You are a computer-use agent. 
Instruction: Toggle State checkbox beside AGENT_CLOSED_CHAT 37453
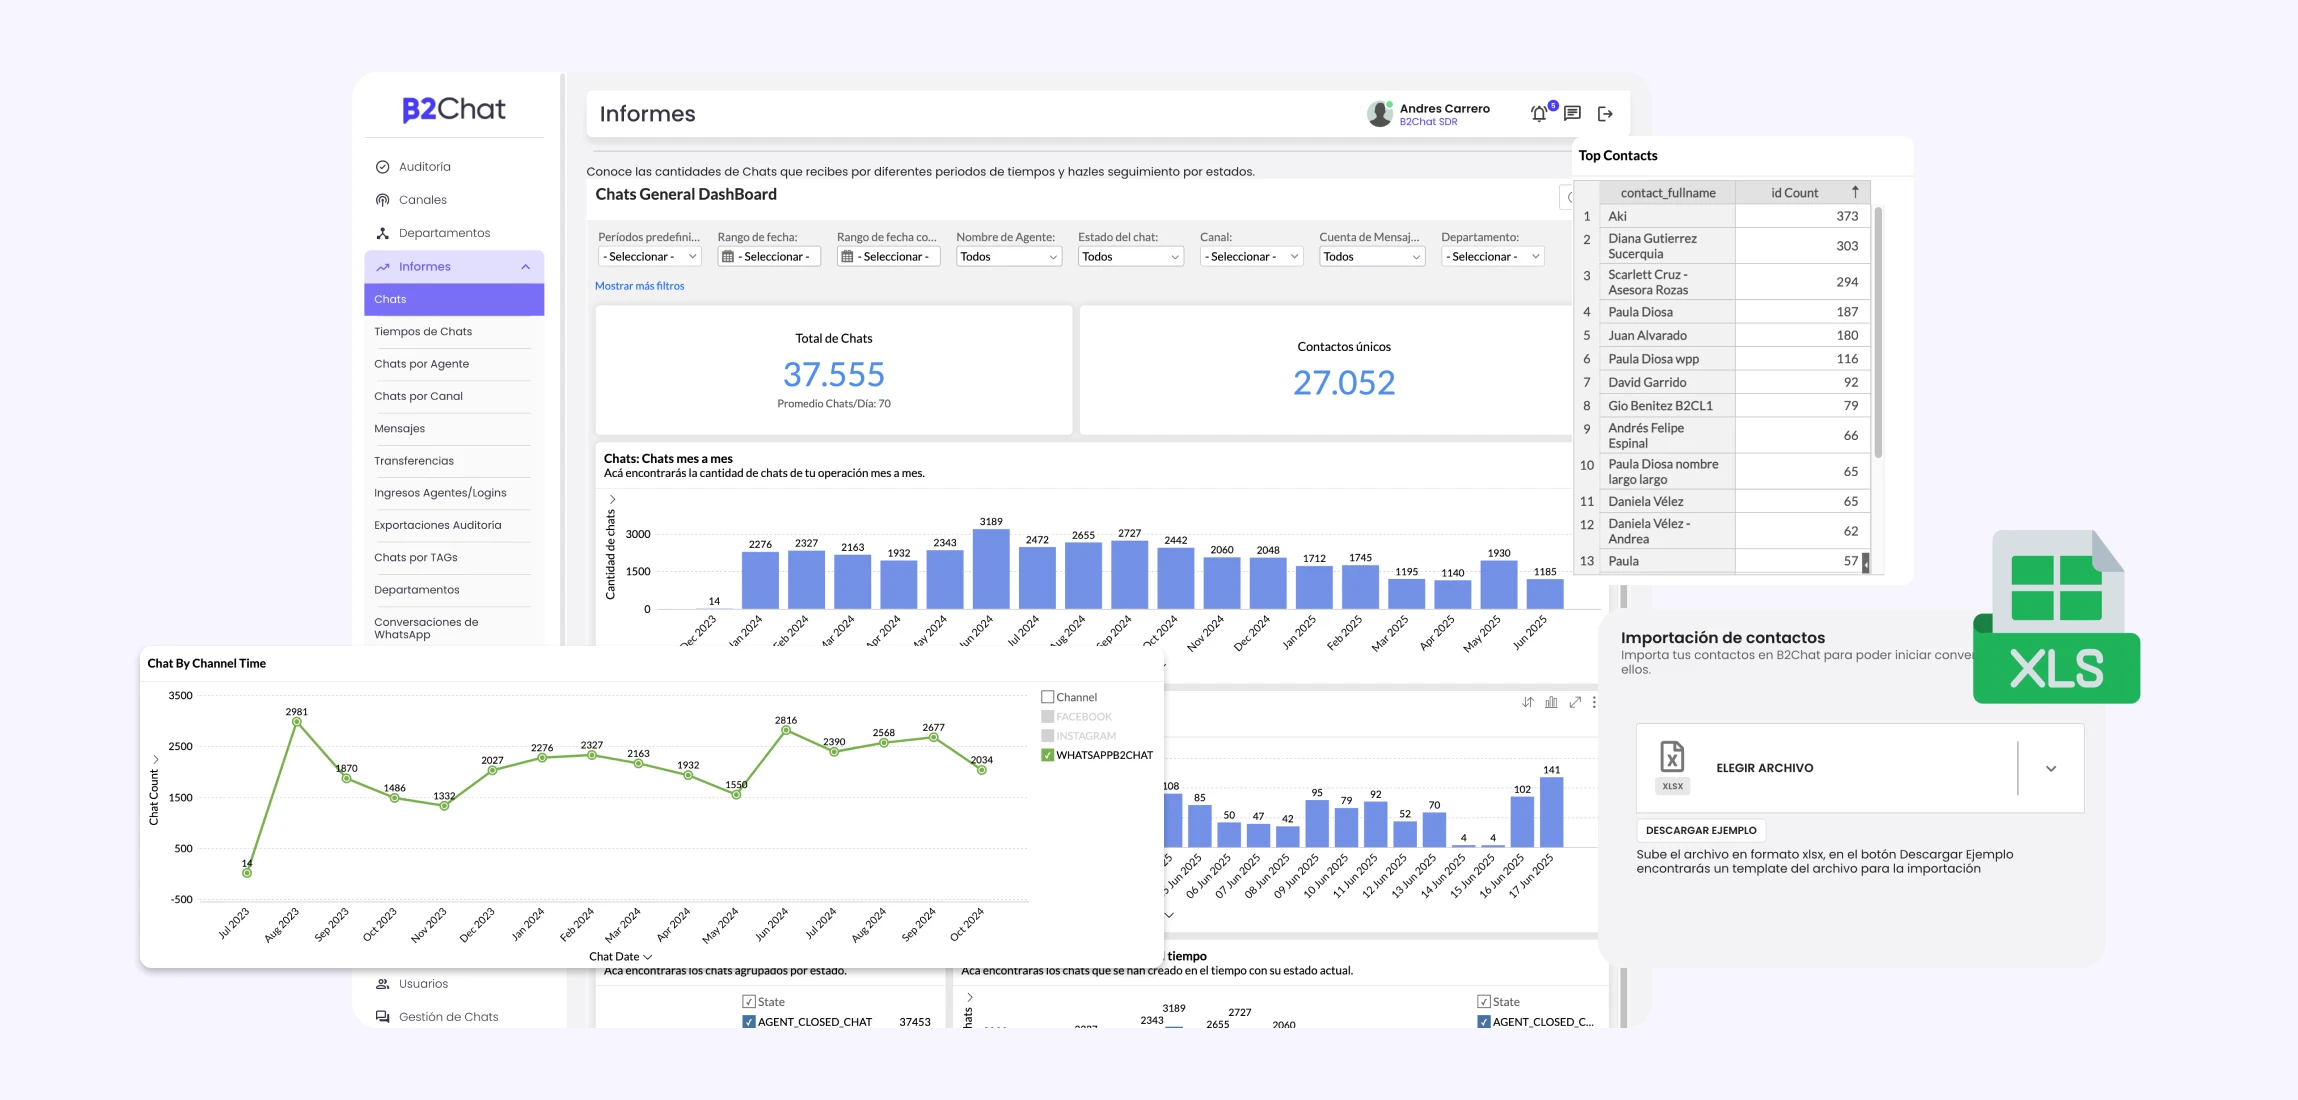pyautogui.click(x=749, y=1002)
